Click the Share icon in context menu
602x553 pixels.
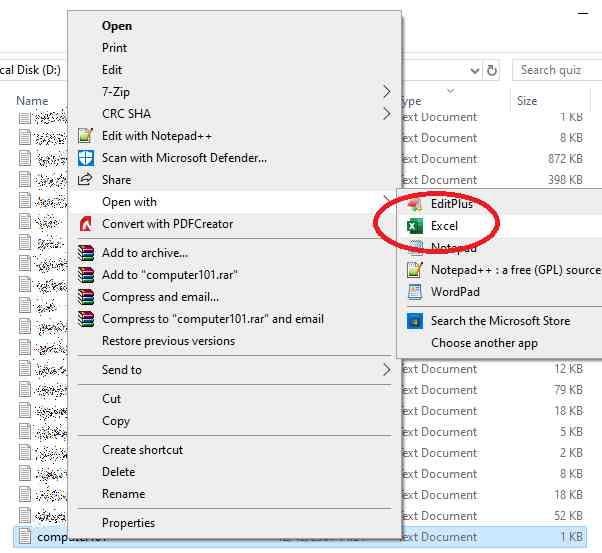coord(85,180)
